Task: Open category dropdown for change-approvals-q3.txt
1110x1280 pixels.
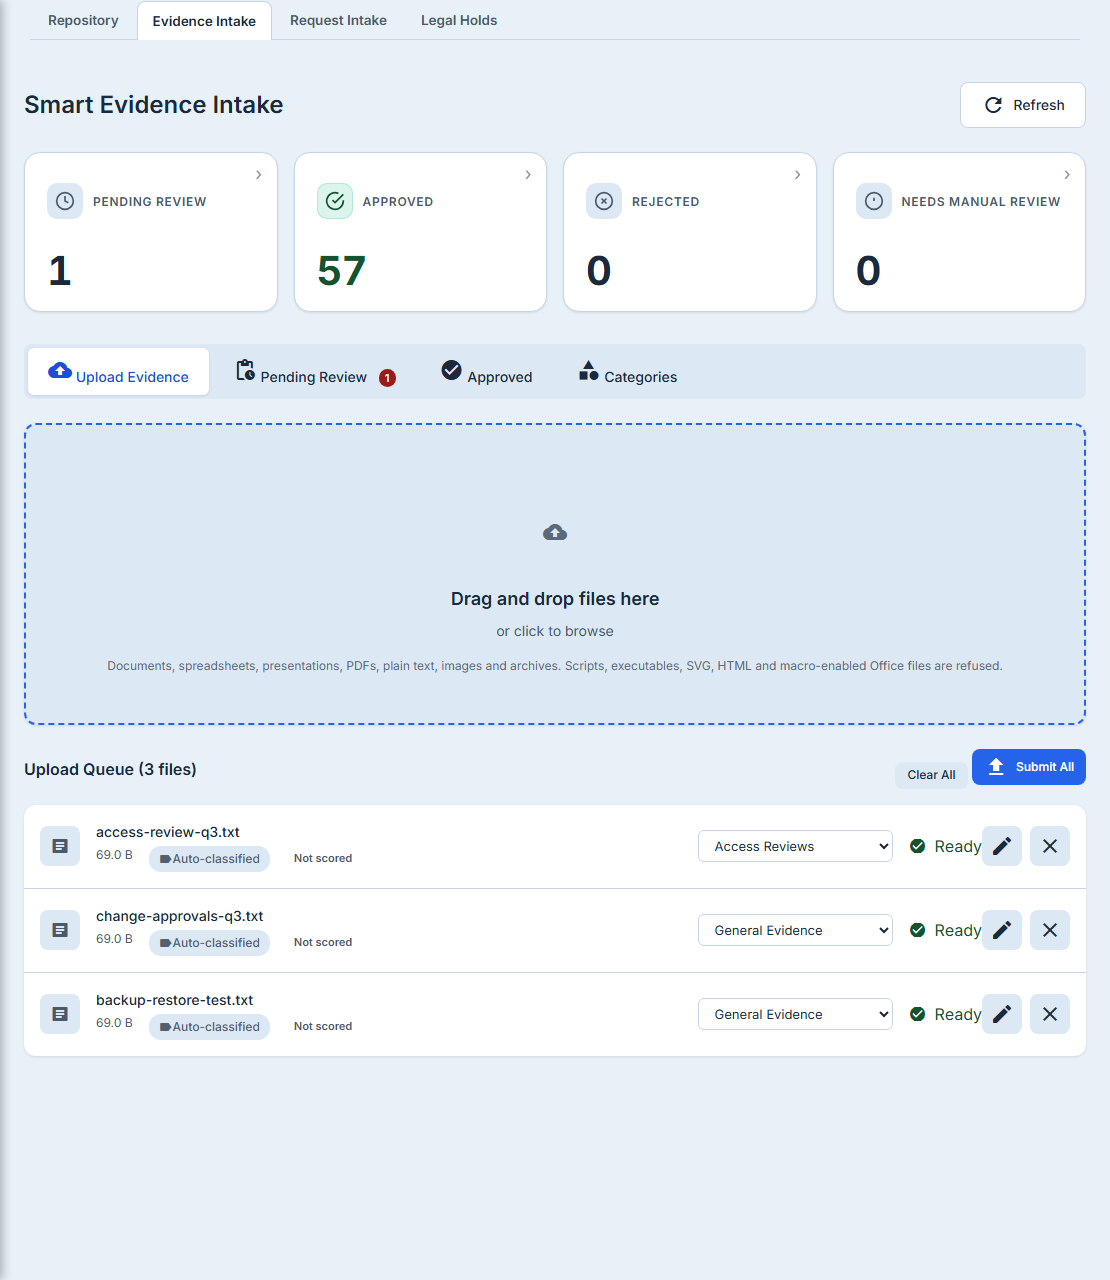Action: (795, 930)
